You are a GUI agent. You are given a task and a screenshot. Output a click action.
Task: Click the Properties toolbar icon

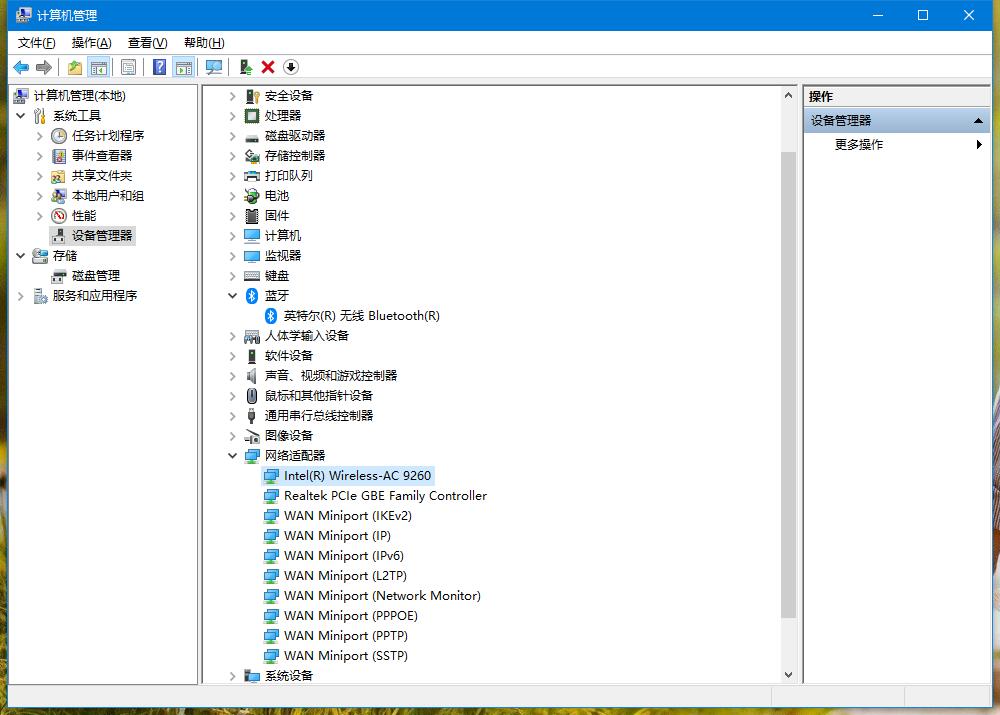pos(128,67)
